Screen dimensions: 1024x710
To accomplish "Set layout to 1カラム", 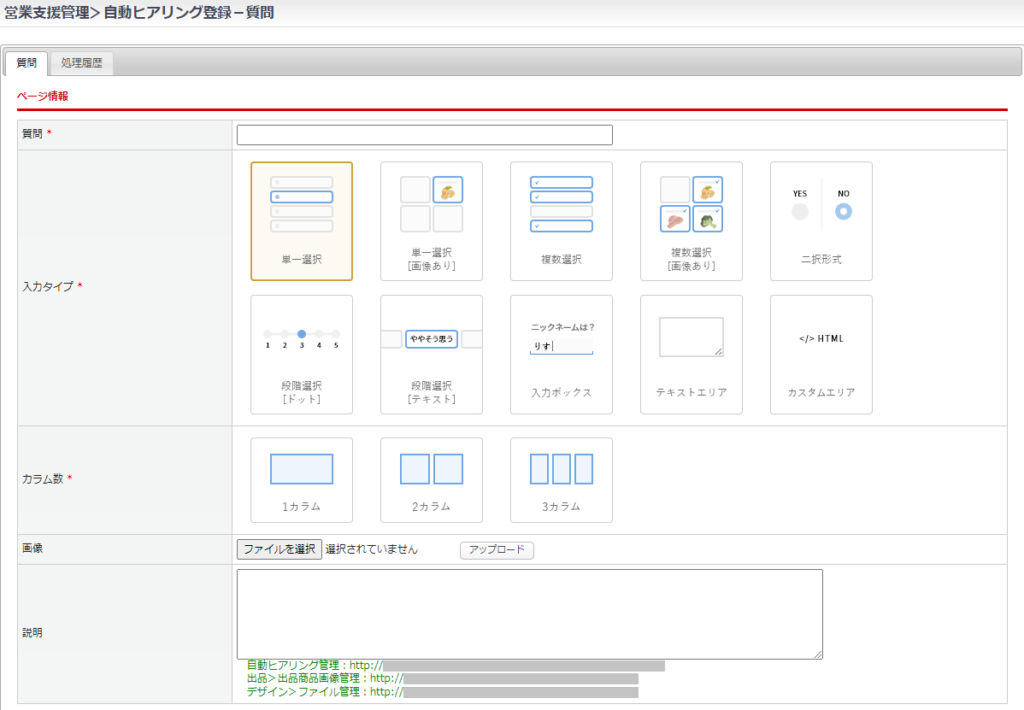I will [301, 480].
